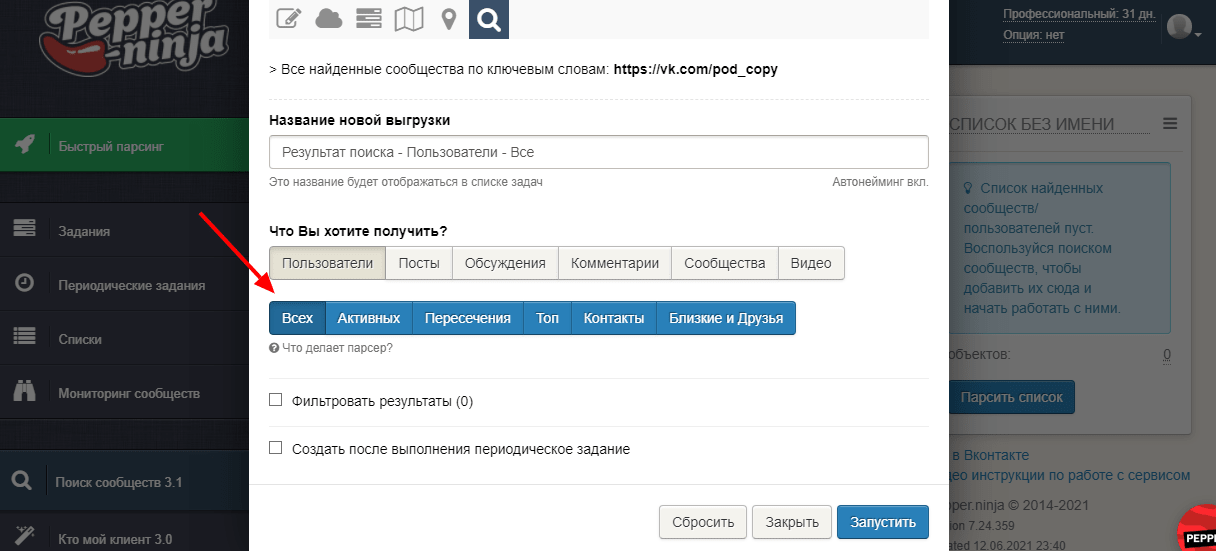This screenshot has height=551, width=1216.
Task: Switch to the Сообщества tab
Action: point(724,263)
